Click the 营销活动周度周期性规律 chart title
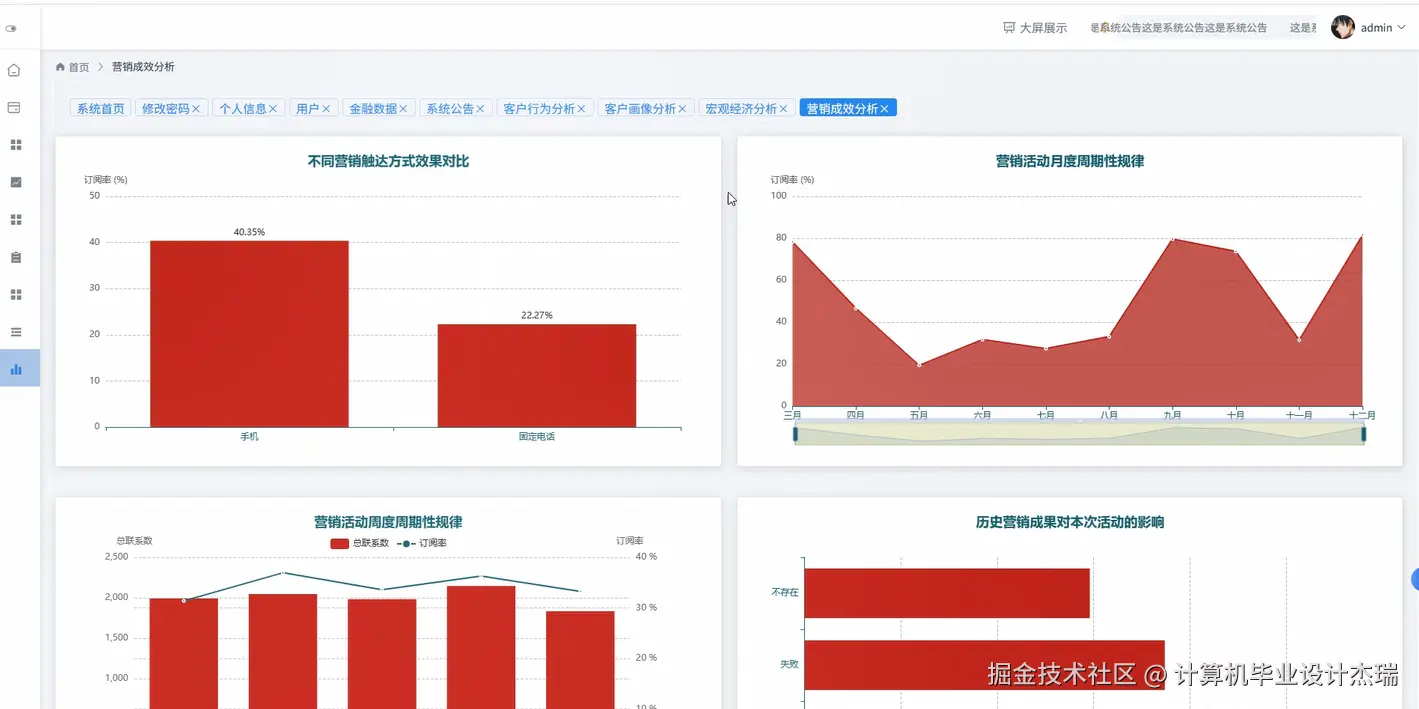Screen dimensions: 1419x709 388,522
